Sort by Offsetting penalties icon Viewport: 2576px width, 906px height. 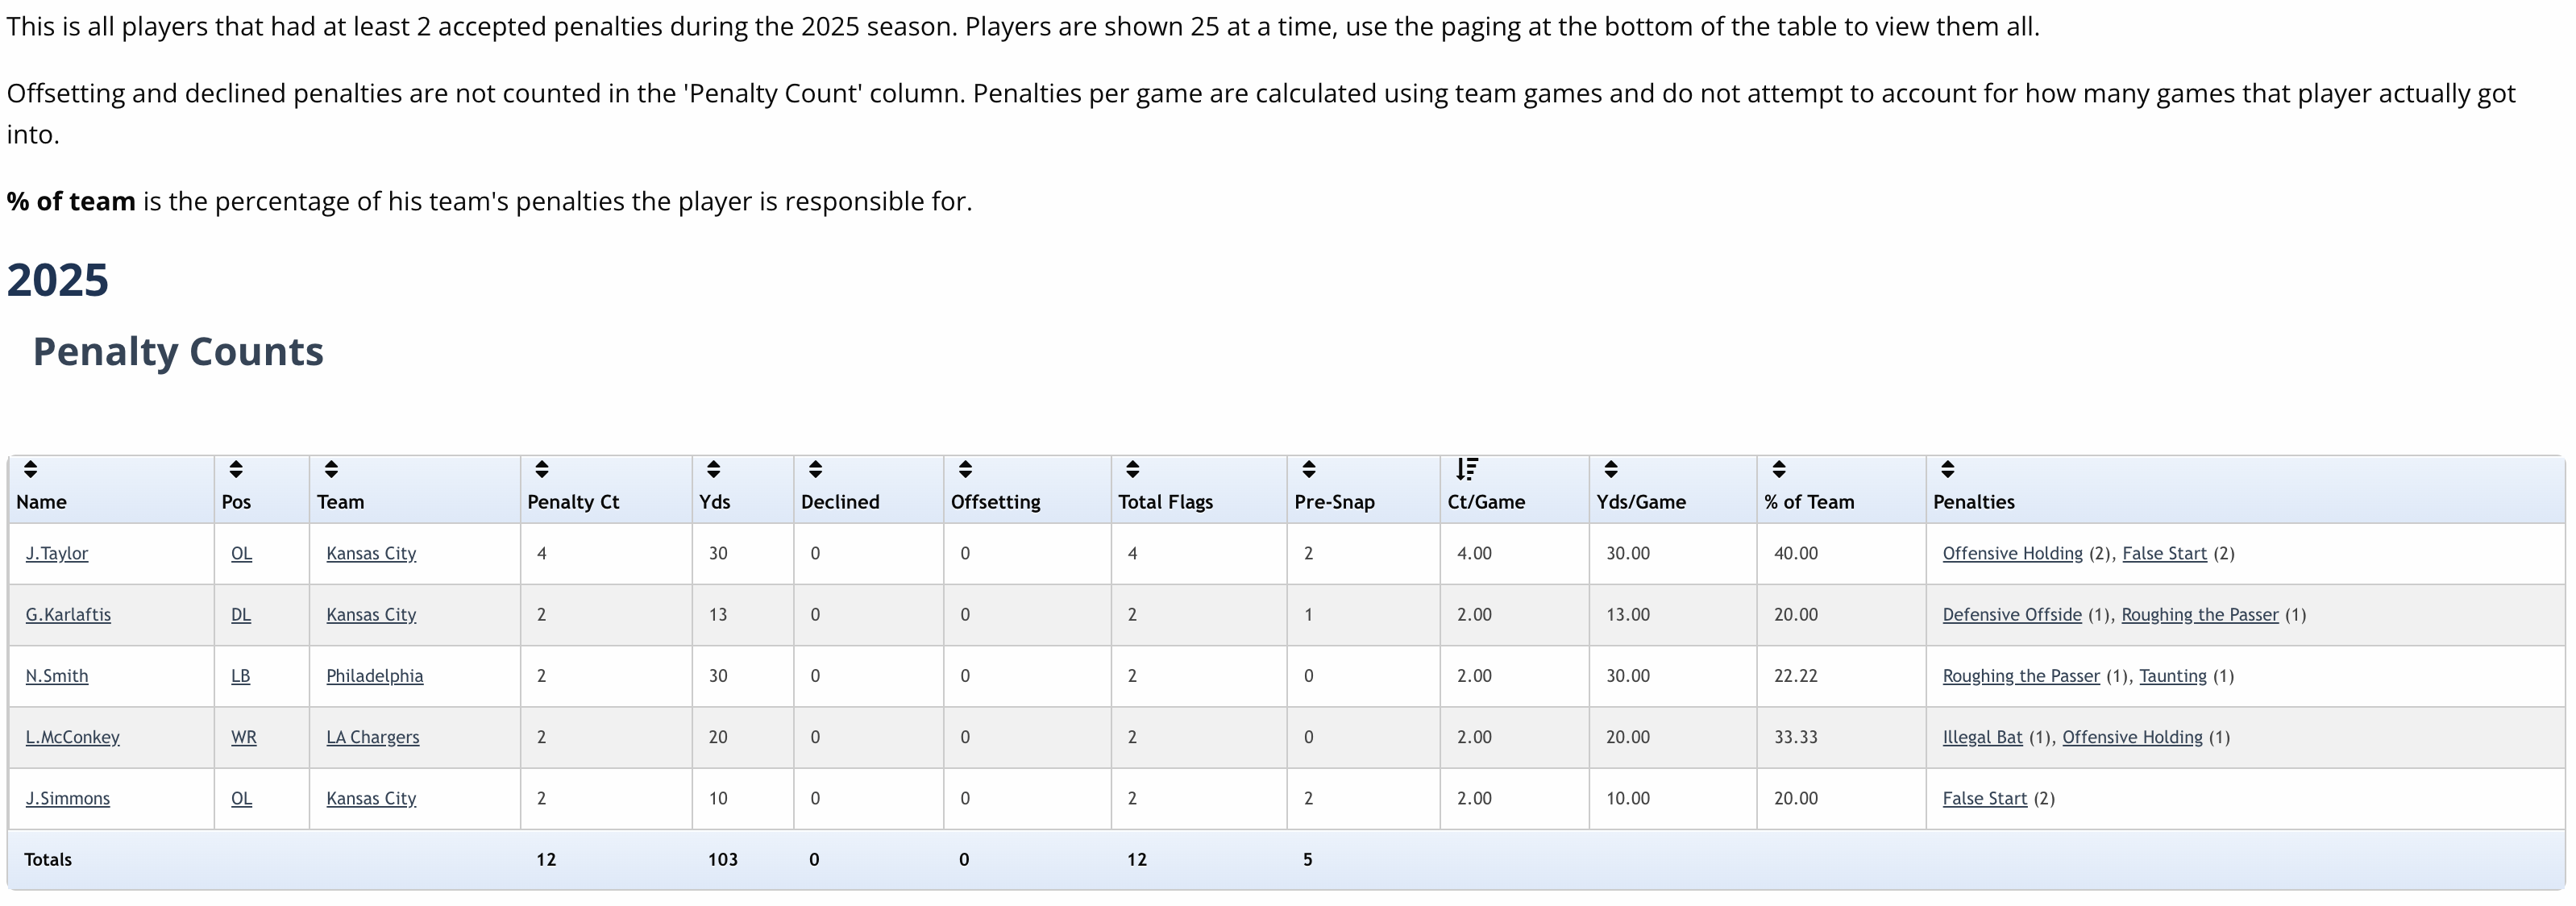[x=966, y=469]
